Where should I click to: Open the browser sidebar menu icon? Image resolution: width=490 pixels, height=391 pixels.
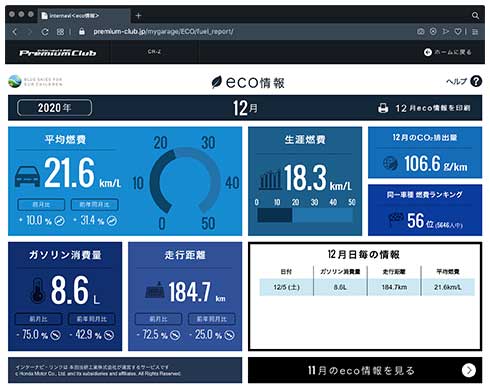click(475, 32)
